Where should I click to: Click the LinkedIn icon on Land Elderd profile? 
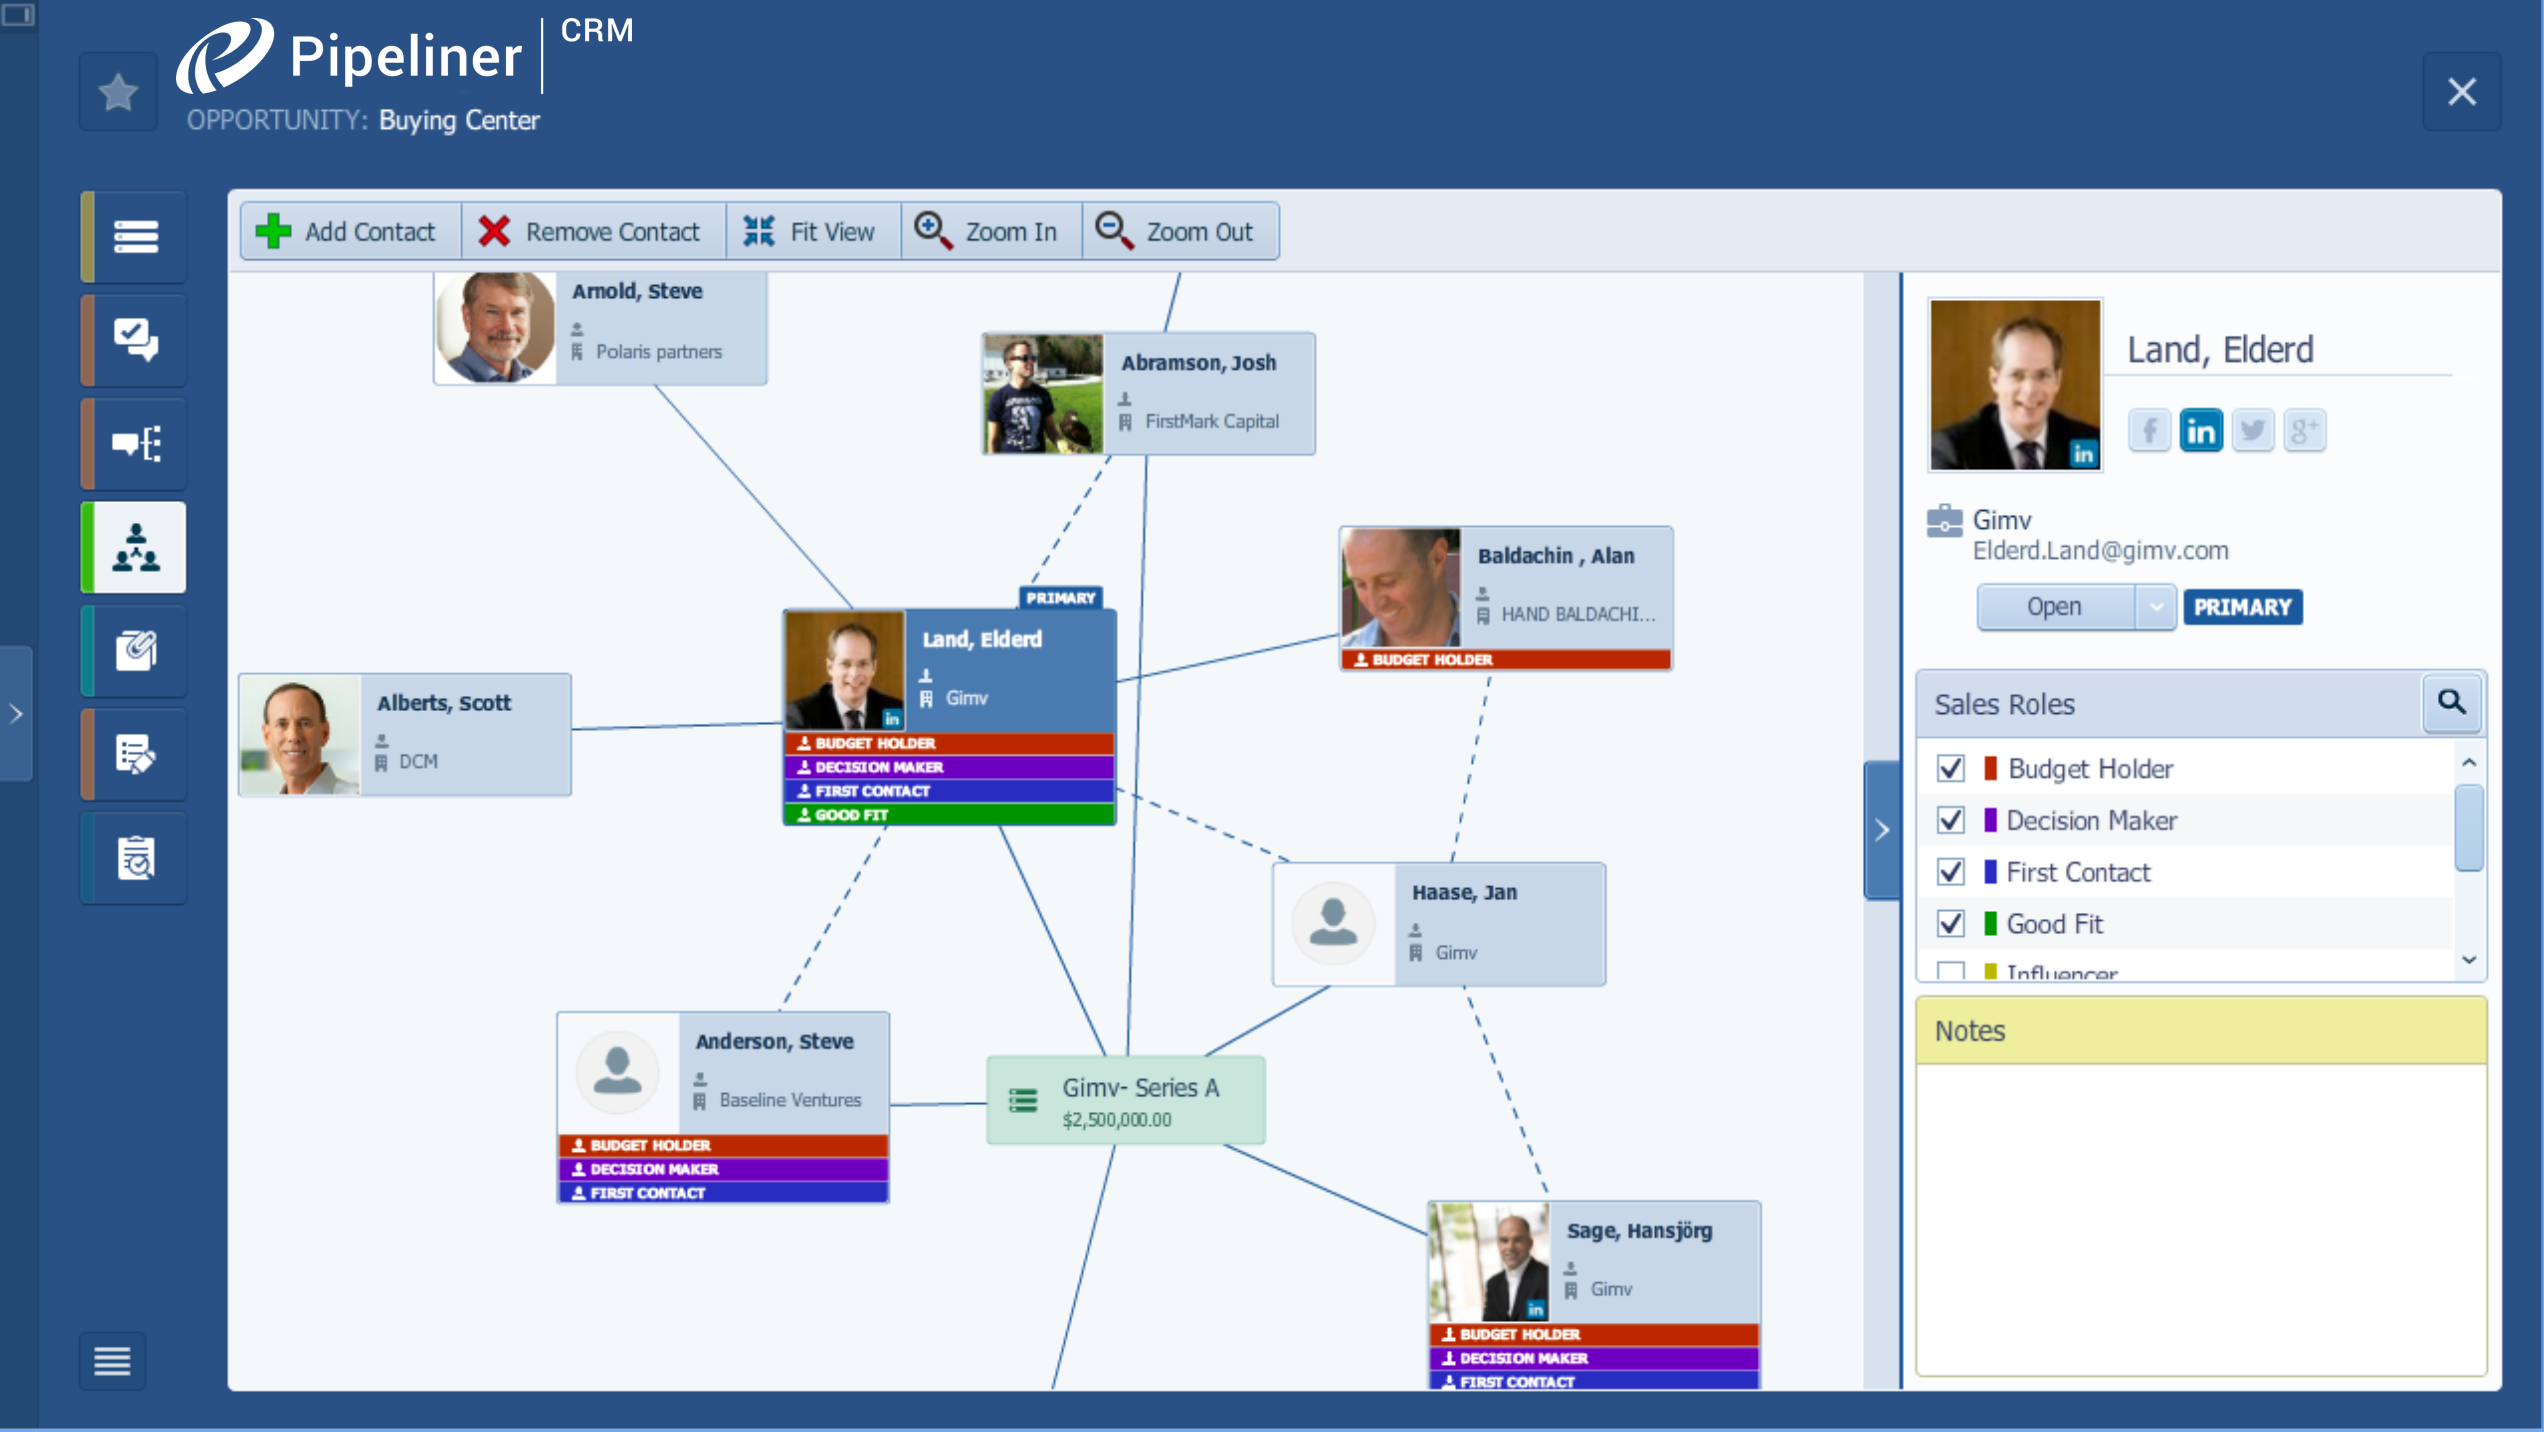point(2202,431)
